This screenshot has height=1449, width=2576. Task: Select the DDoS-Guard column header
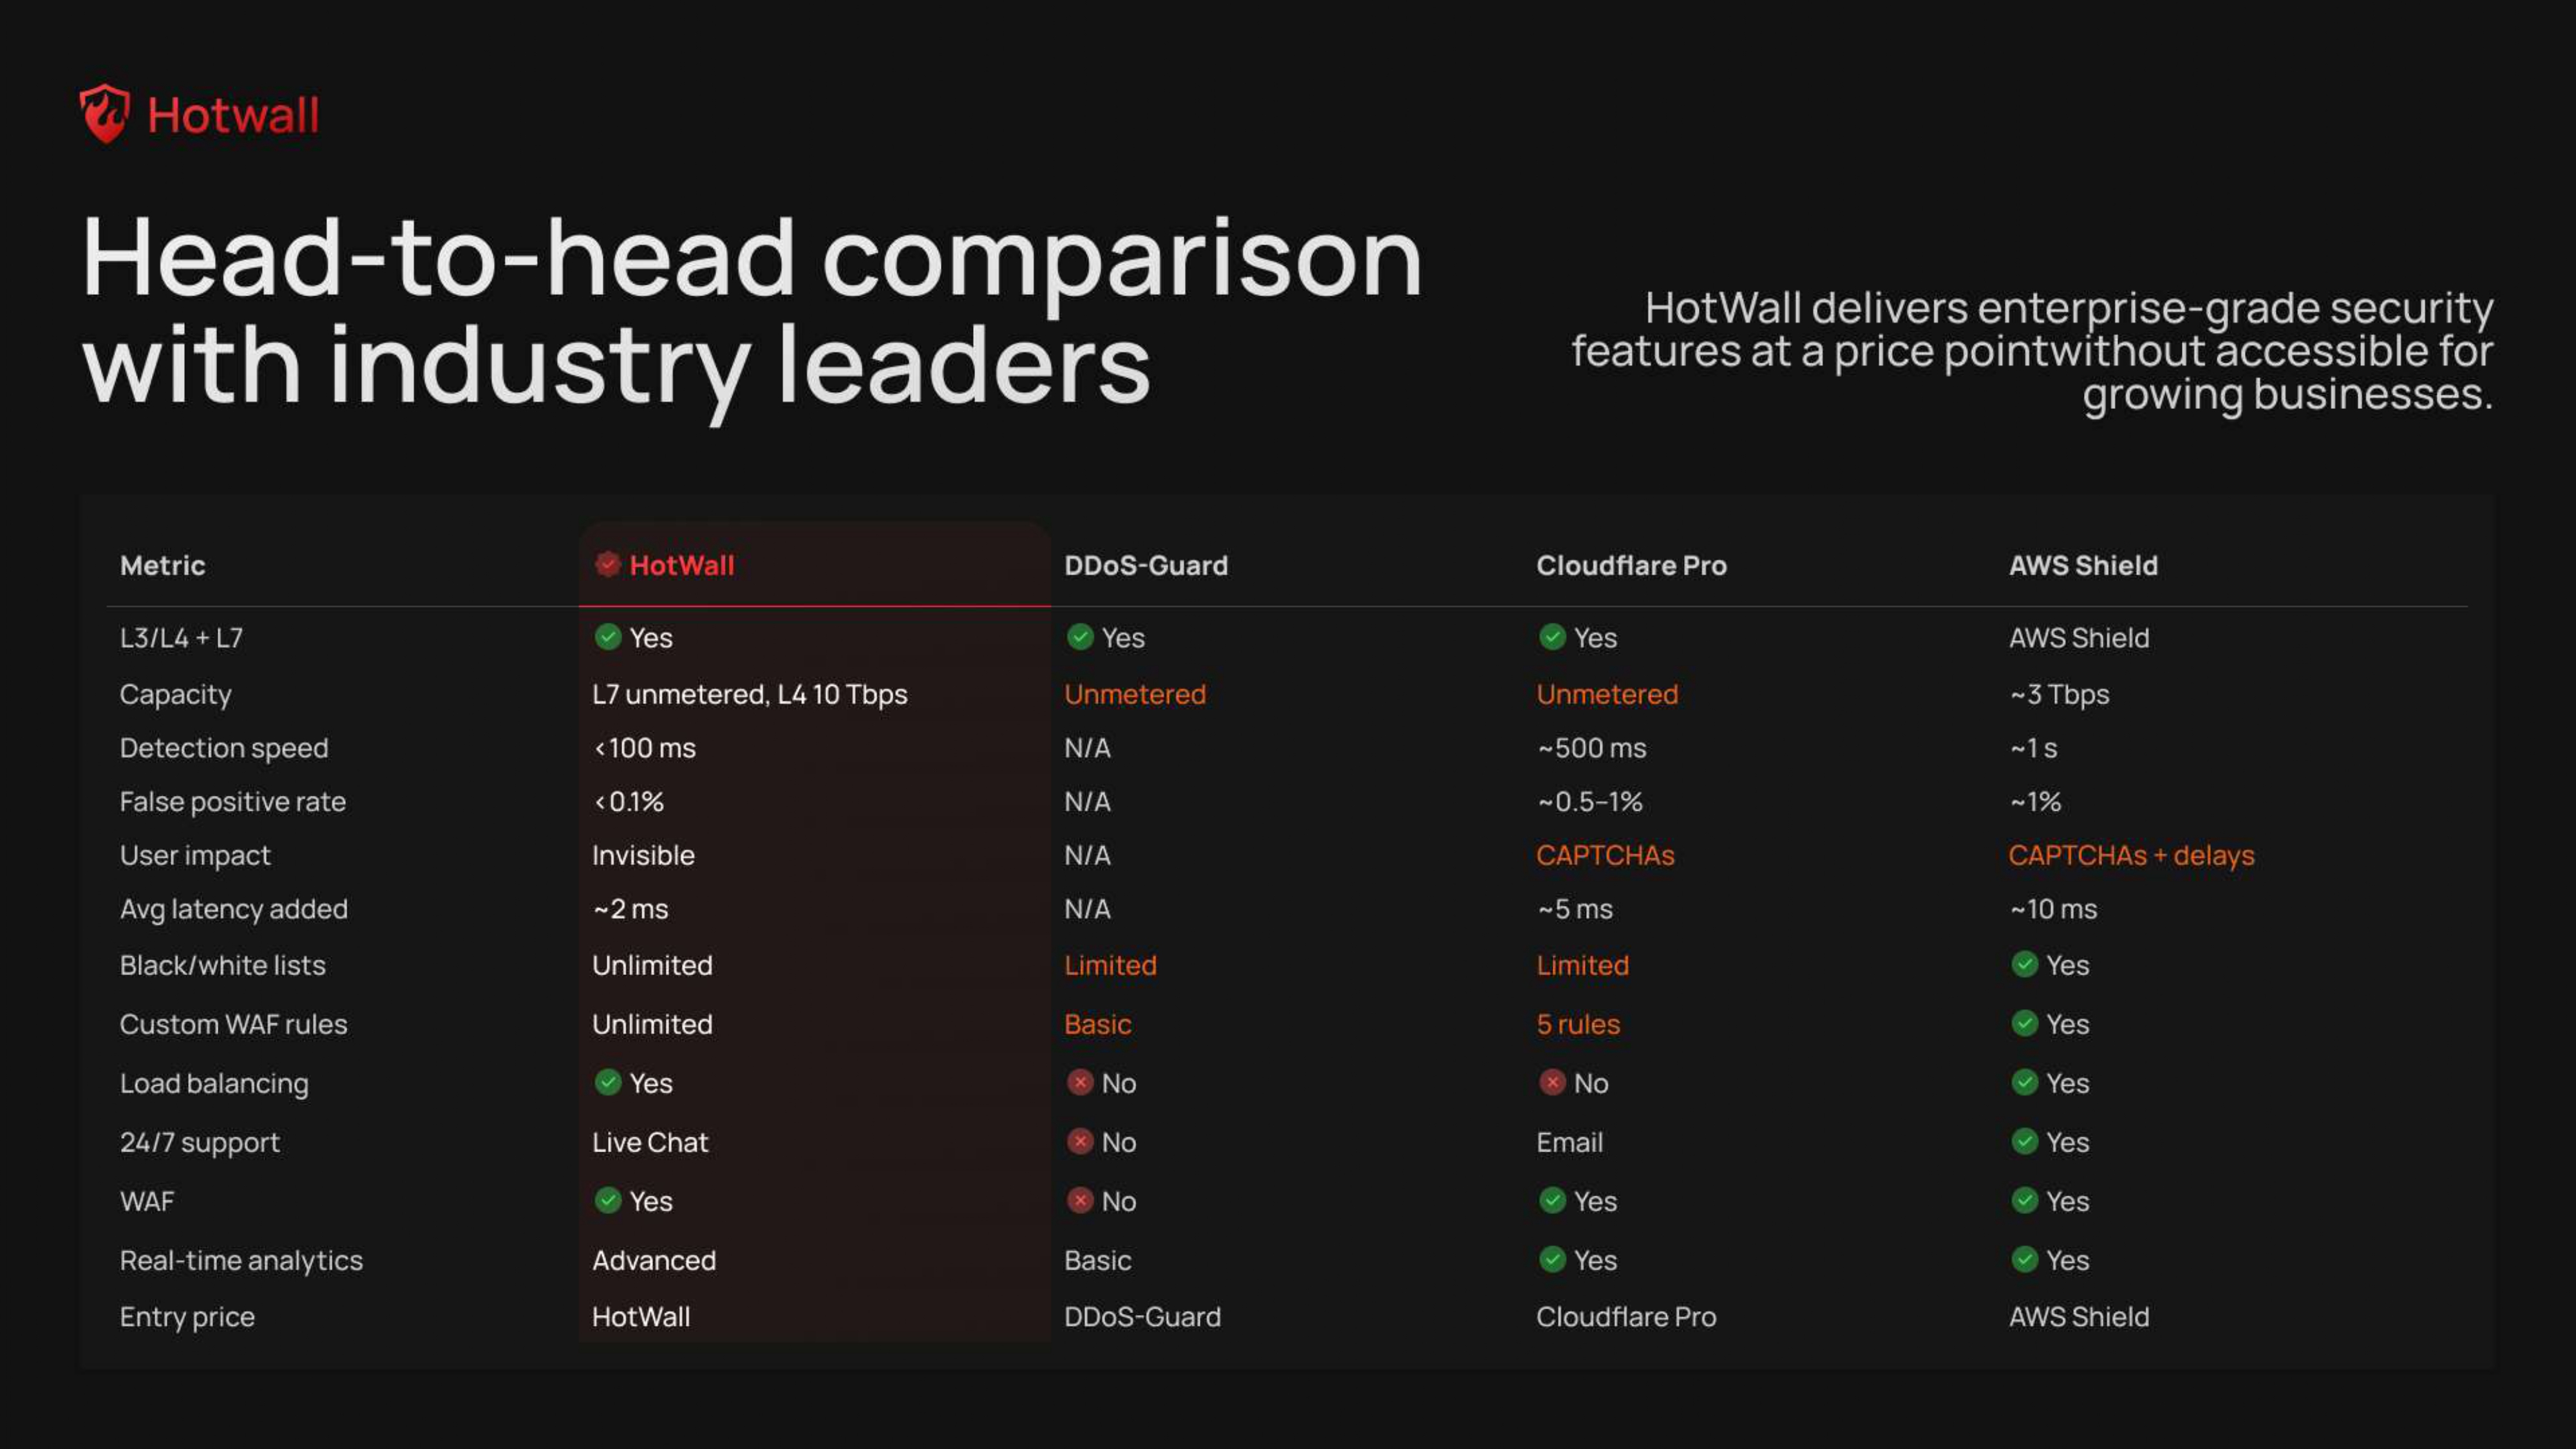coord(1146,565)
